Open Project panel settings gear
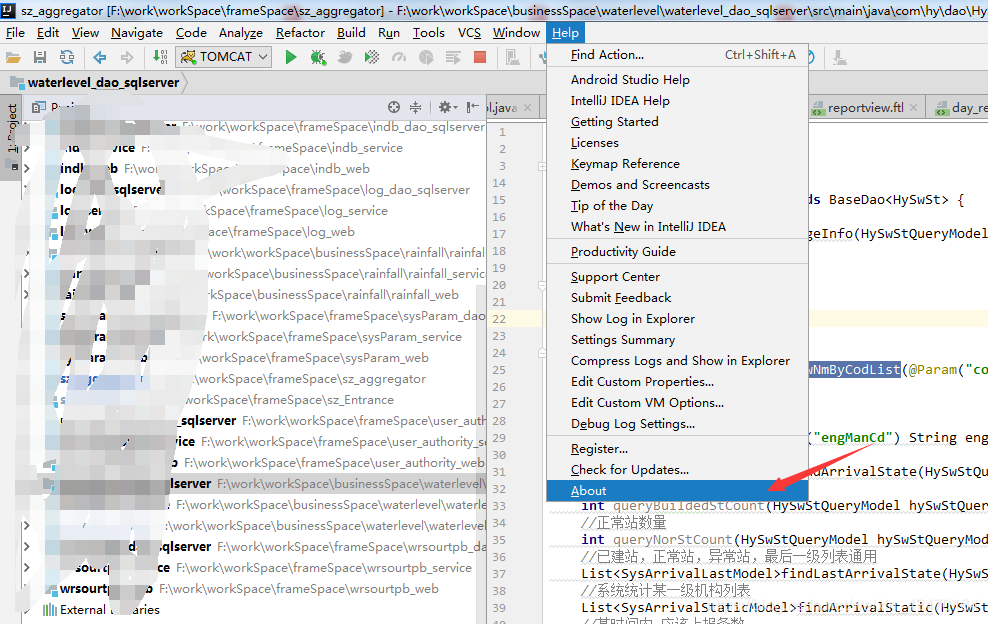The width and height of the screenshot is (988, 624). click(447, 107)
